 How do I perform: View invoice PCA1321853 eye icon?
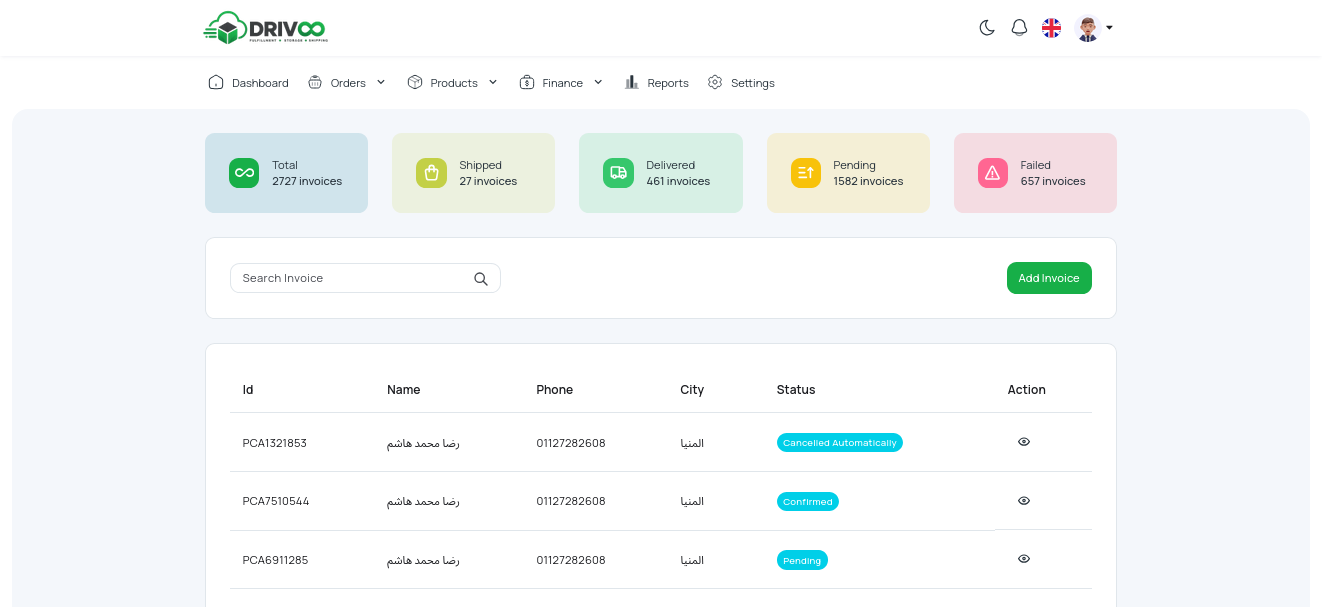pos(1024,441)
